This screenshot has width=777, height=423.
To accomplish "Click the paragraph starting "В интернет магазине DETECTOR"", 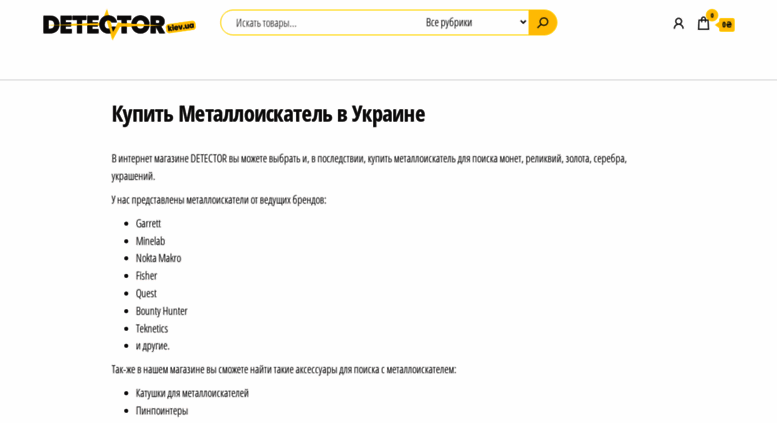I will pos(369,167).
